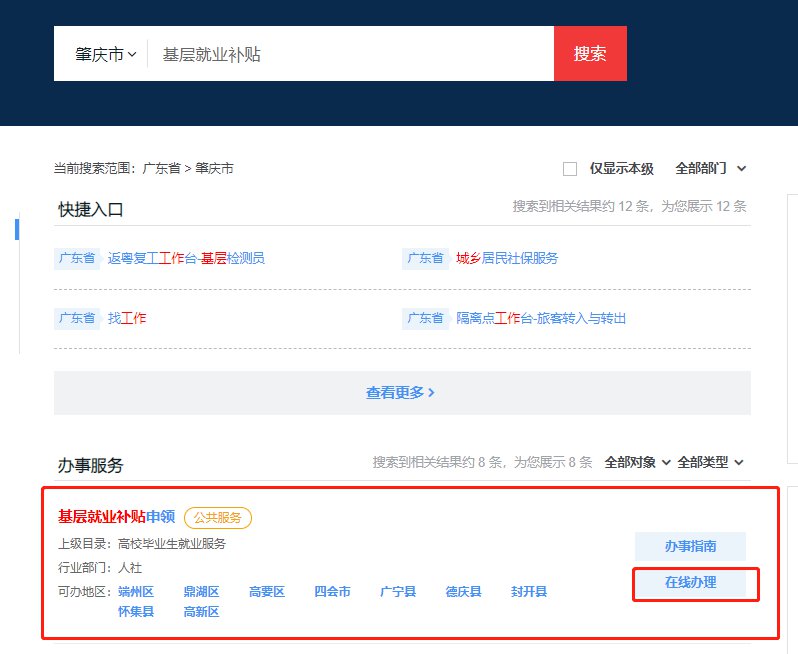
Task: Select the 四会市 region link
Action: click(332, 592)
